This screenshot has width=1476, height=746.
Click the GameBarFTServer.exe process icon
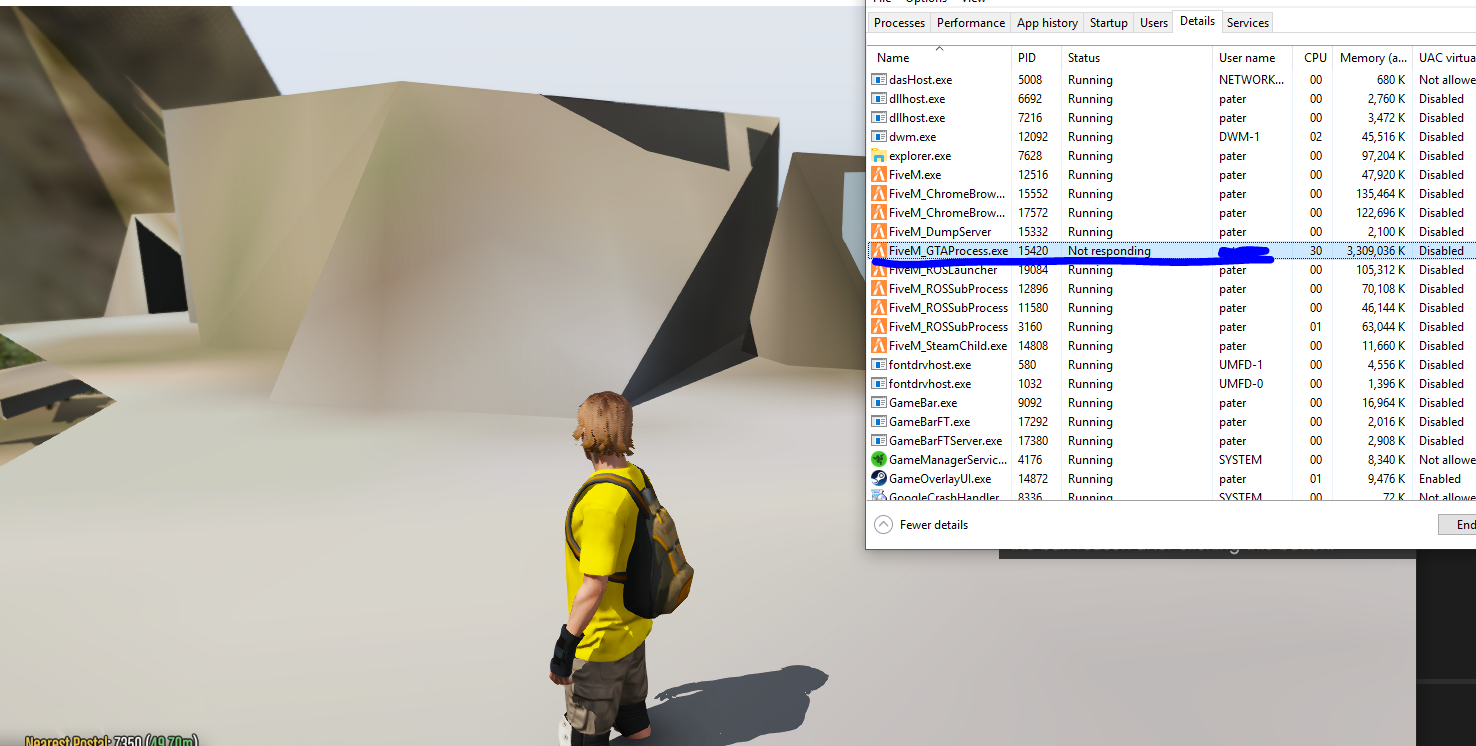pyautogui.click(x=879, y=440)
